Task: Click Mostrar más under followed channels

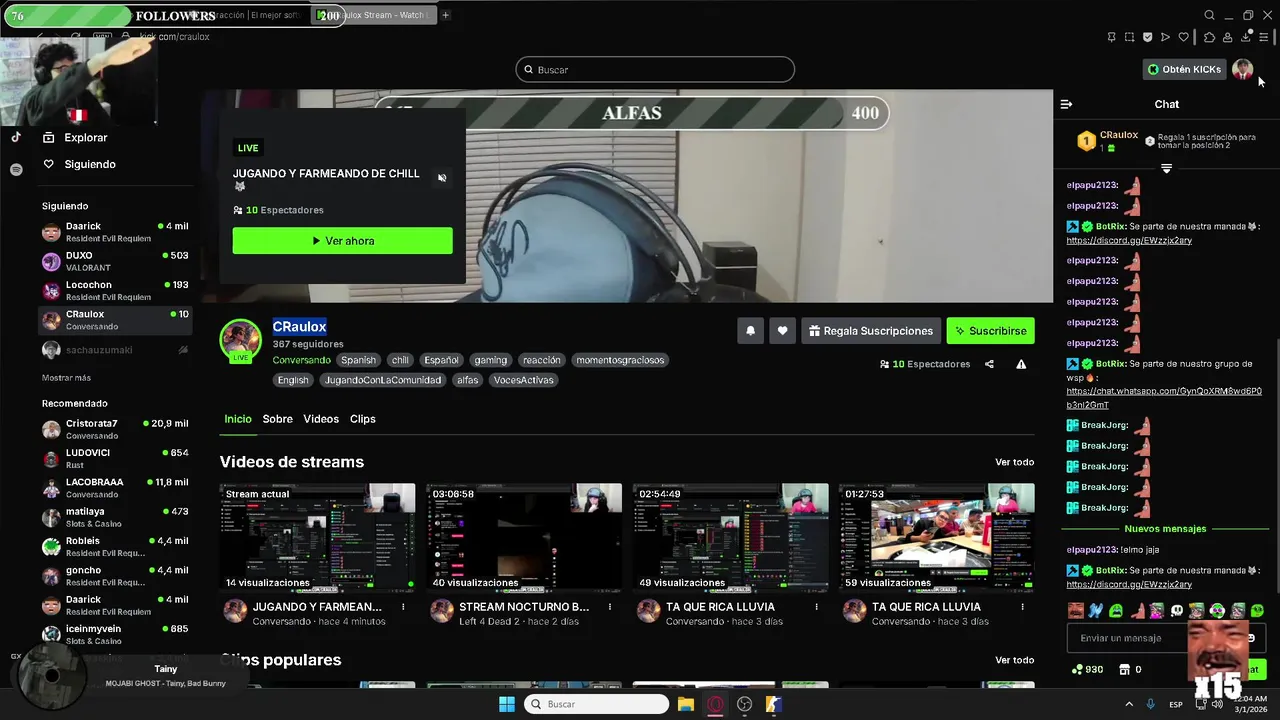Action: (66, 378)
